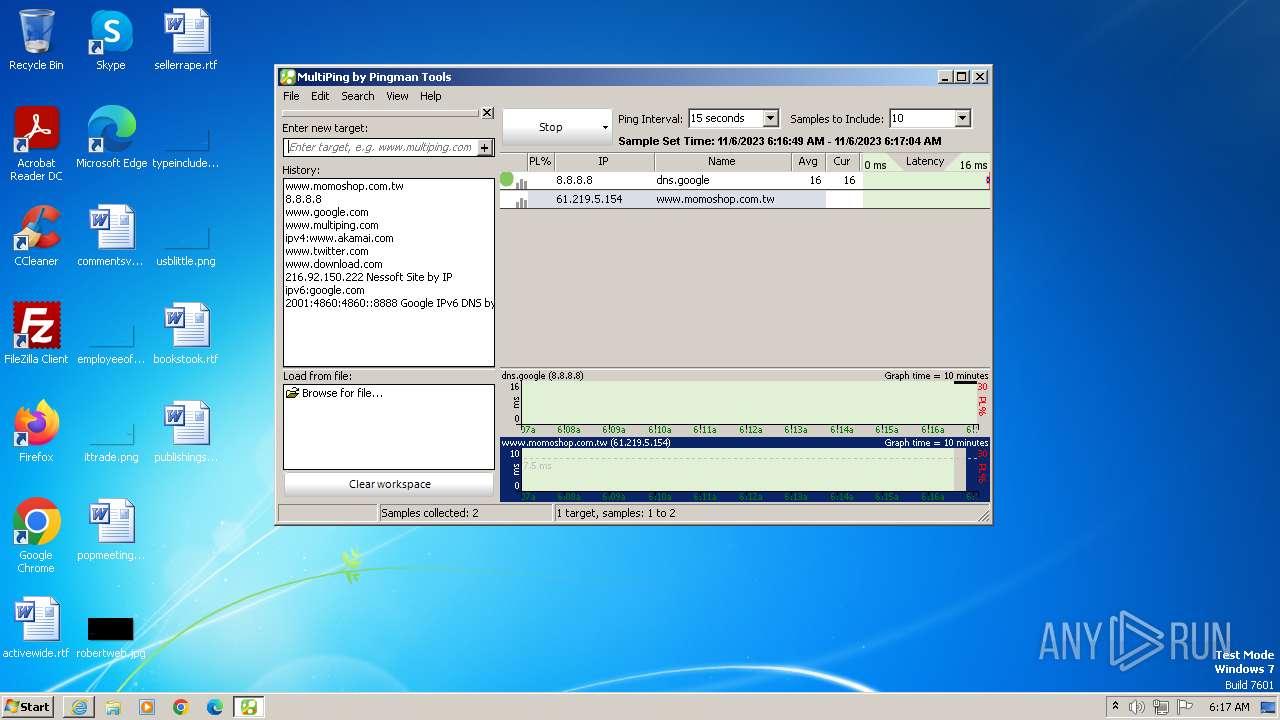Click graph icon in 61.219.5.154 row
This screenshot has height=720, width=1280.
(521, 201)
